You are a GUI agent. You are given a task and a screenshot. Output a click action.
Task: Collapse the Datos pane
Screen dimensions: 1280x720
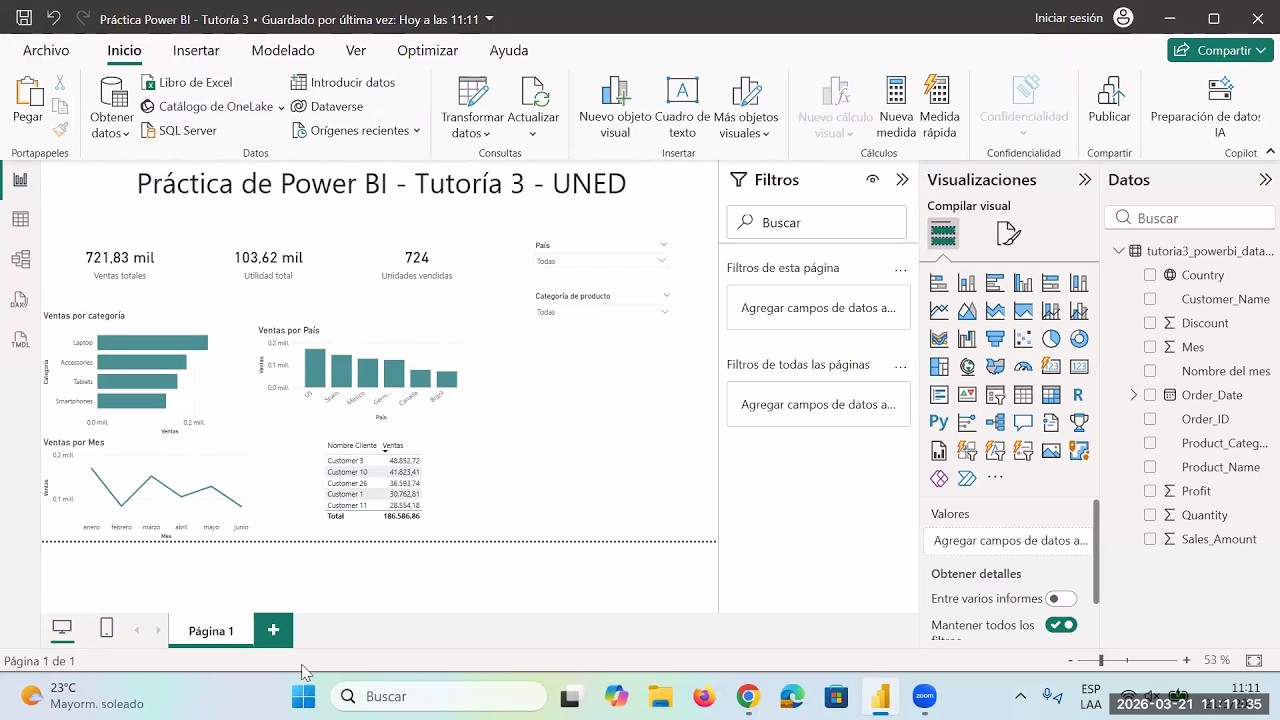(1265, 180)
